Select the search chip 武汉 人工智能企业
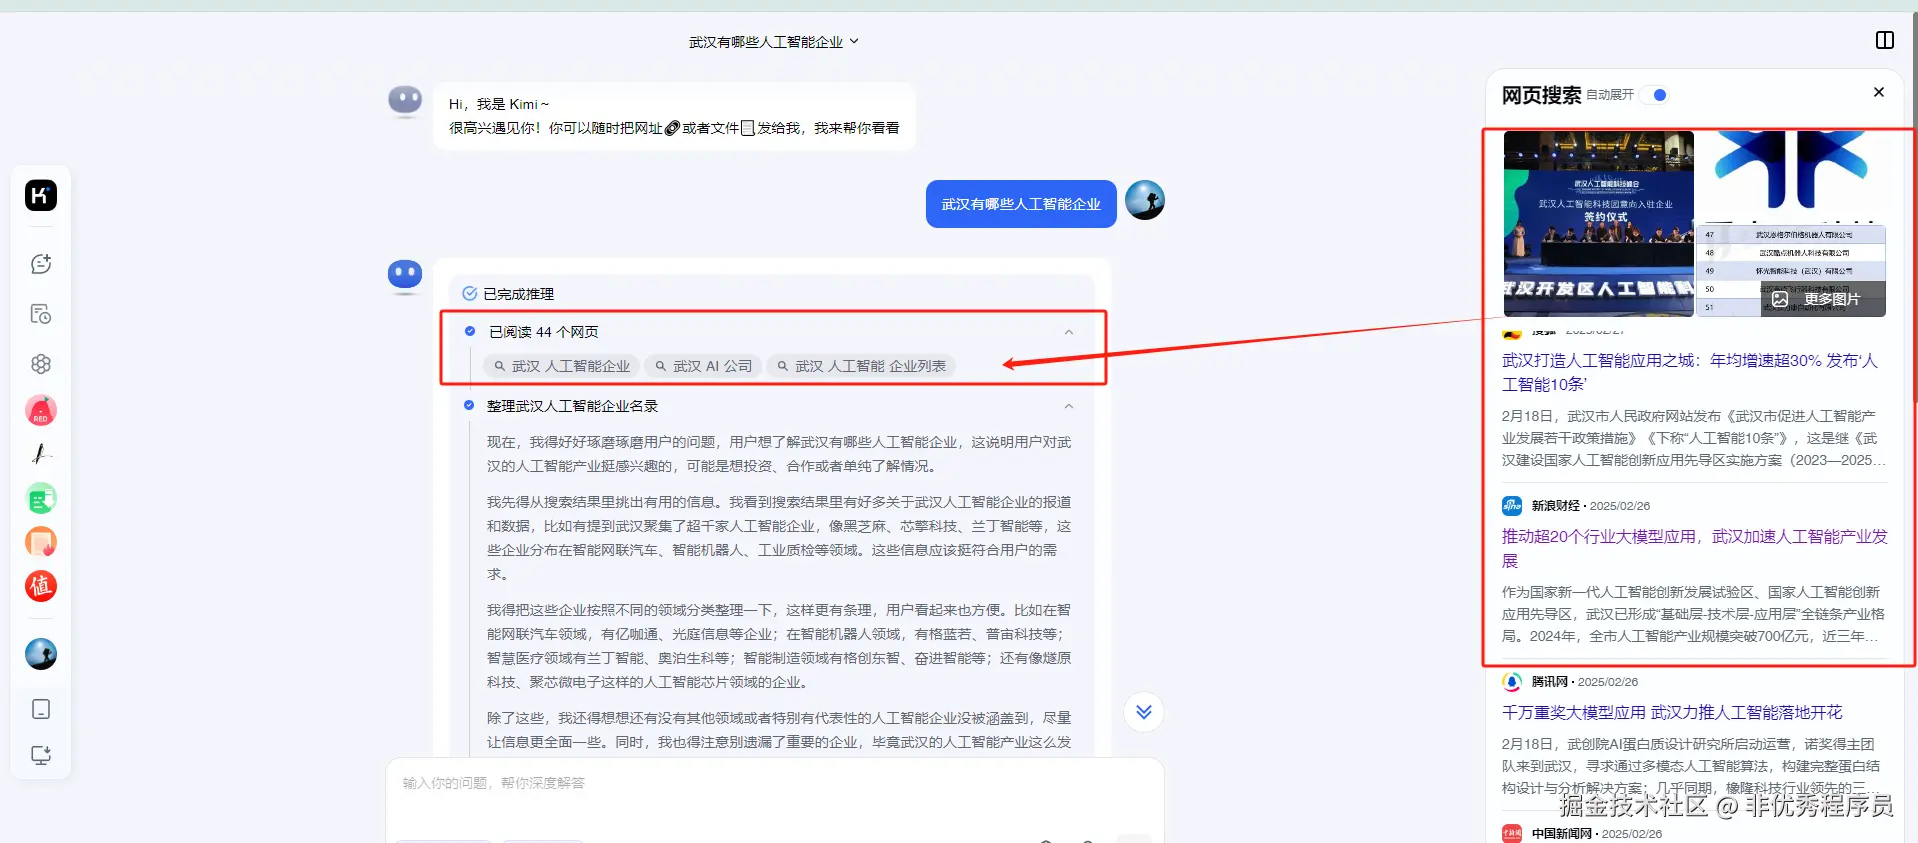Screen dimensions: 1918x843 point(562,366)
